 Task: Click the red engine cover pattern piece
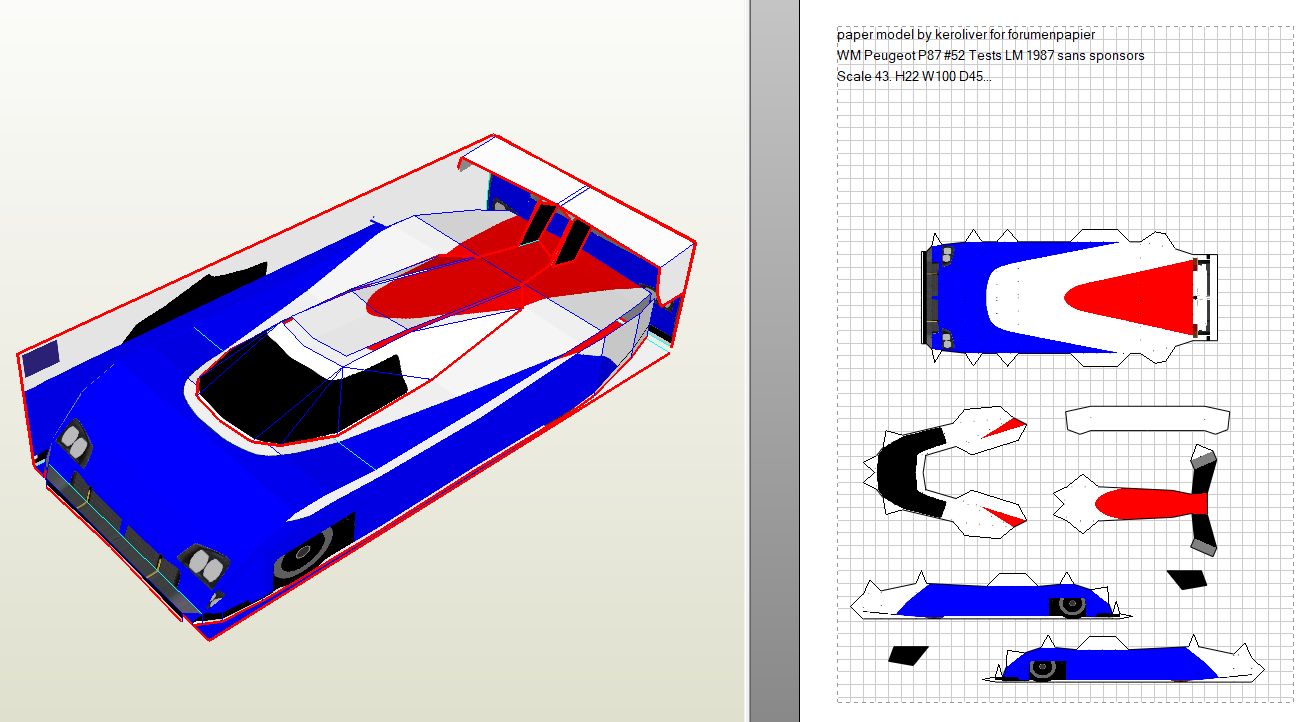1140,503
